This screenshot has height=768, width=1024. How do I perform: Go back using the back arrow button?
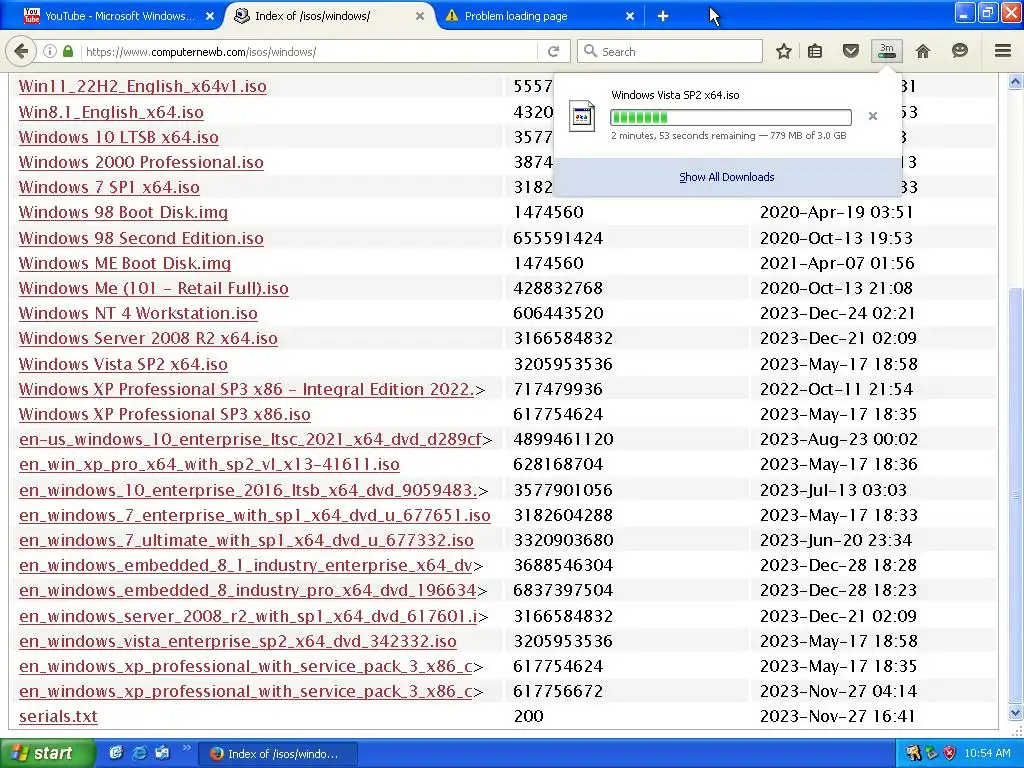[21, 51]
